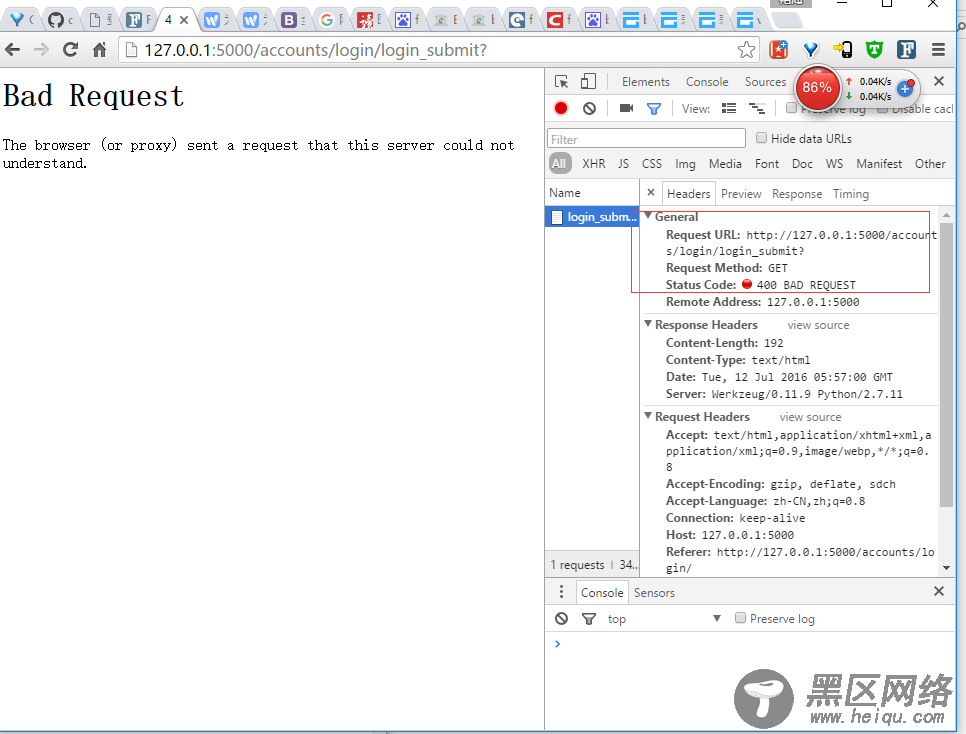Switch to large request rows view
966x734 pixels.
pyautogui.click(x=729, y=108)
